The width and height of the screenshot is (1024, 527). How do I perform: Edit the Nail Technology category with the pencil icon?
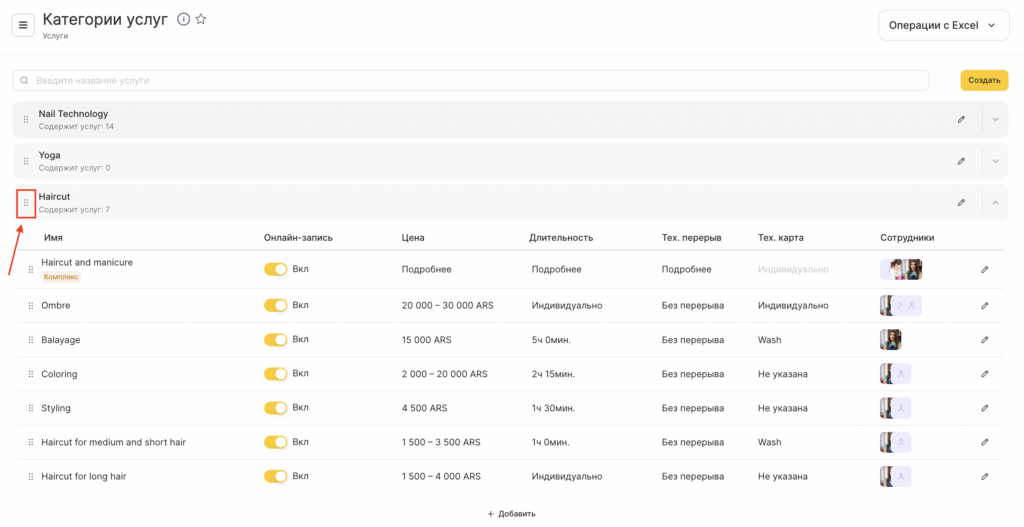tap(961, 119)
